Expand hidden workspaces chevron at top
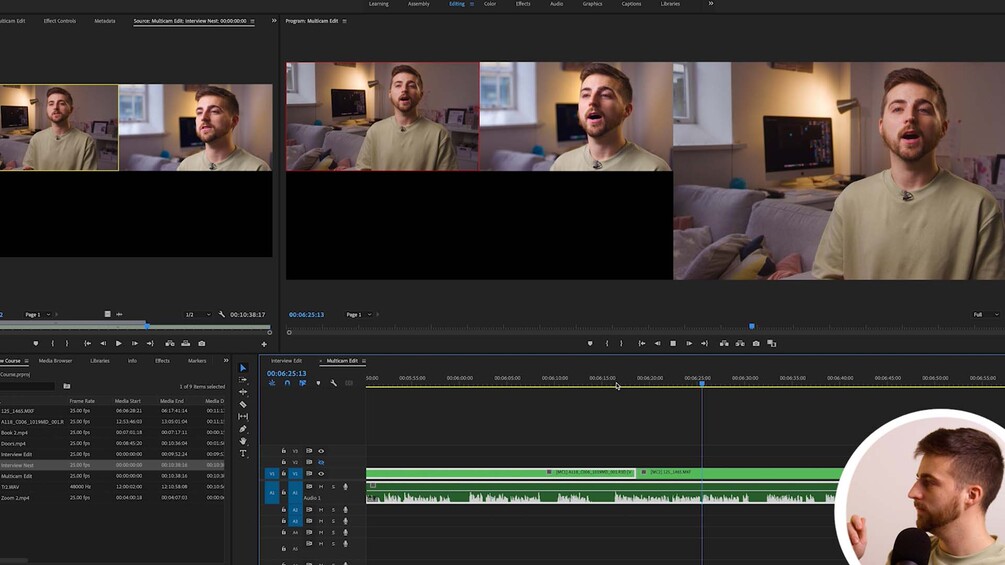Viewport: 1005px width, 565px height. [x=710, y=4]
